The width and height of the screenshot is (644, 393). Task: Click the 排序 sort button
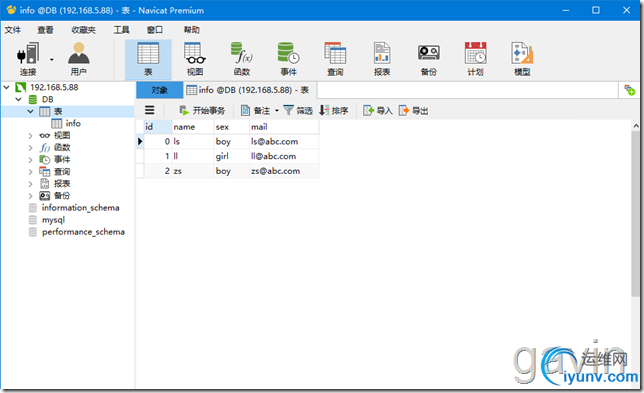(x=334, y=110)
